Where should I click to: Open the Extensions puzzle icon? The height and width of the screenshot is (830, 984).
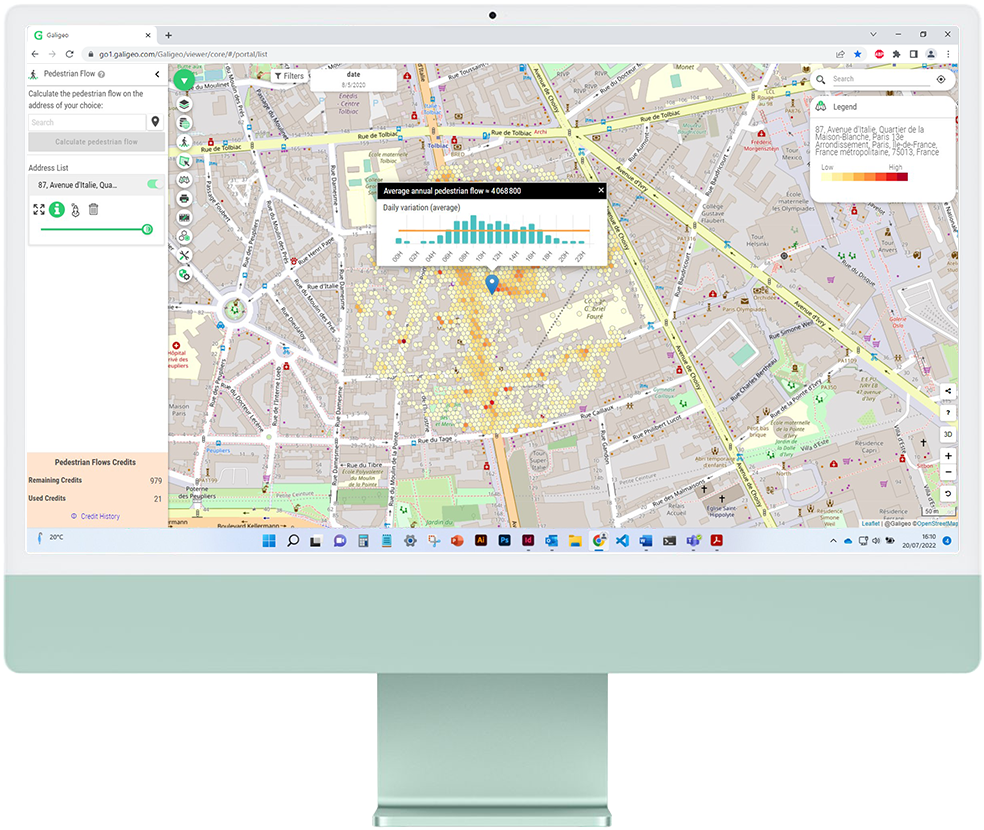coord(896,54)
